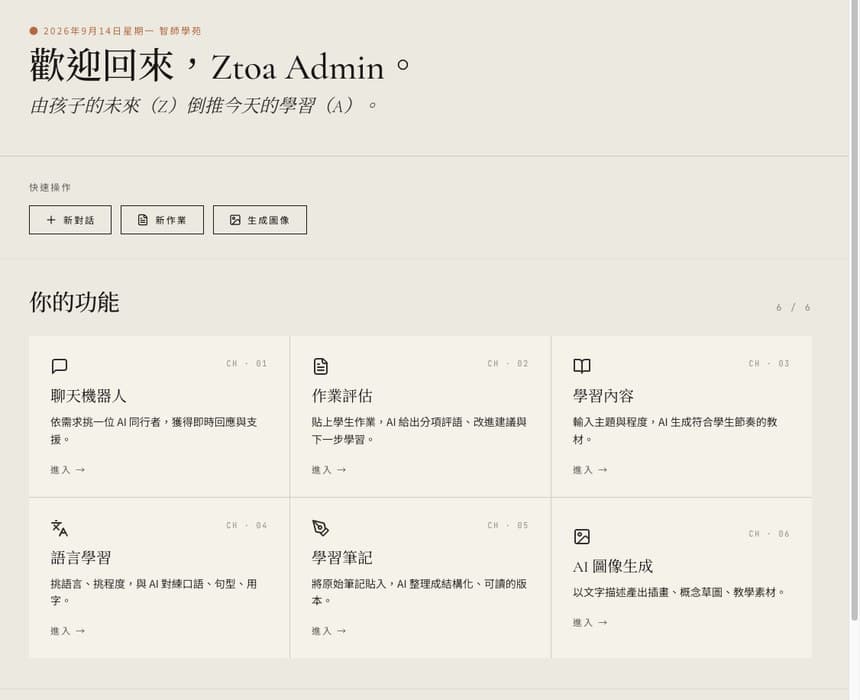Screen dimensions: 860x700
Task: Open the 學習內容 card title
Action: click(x=603, y=396)
